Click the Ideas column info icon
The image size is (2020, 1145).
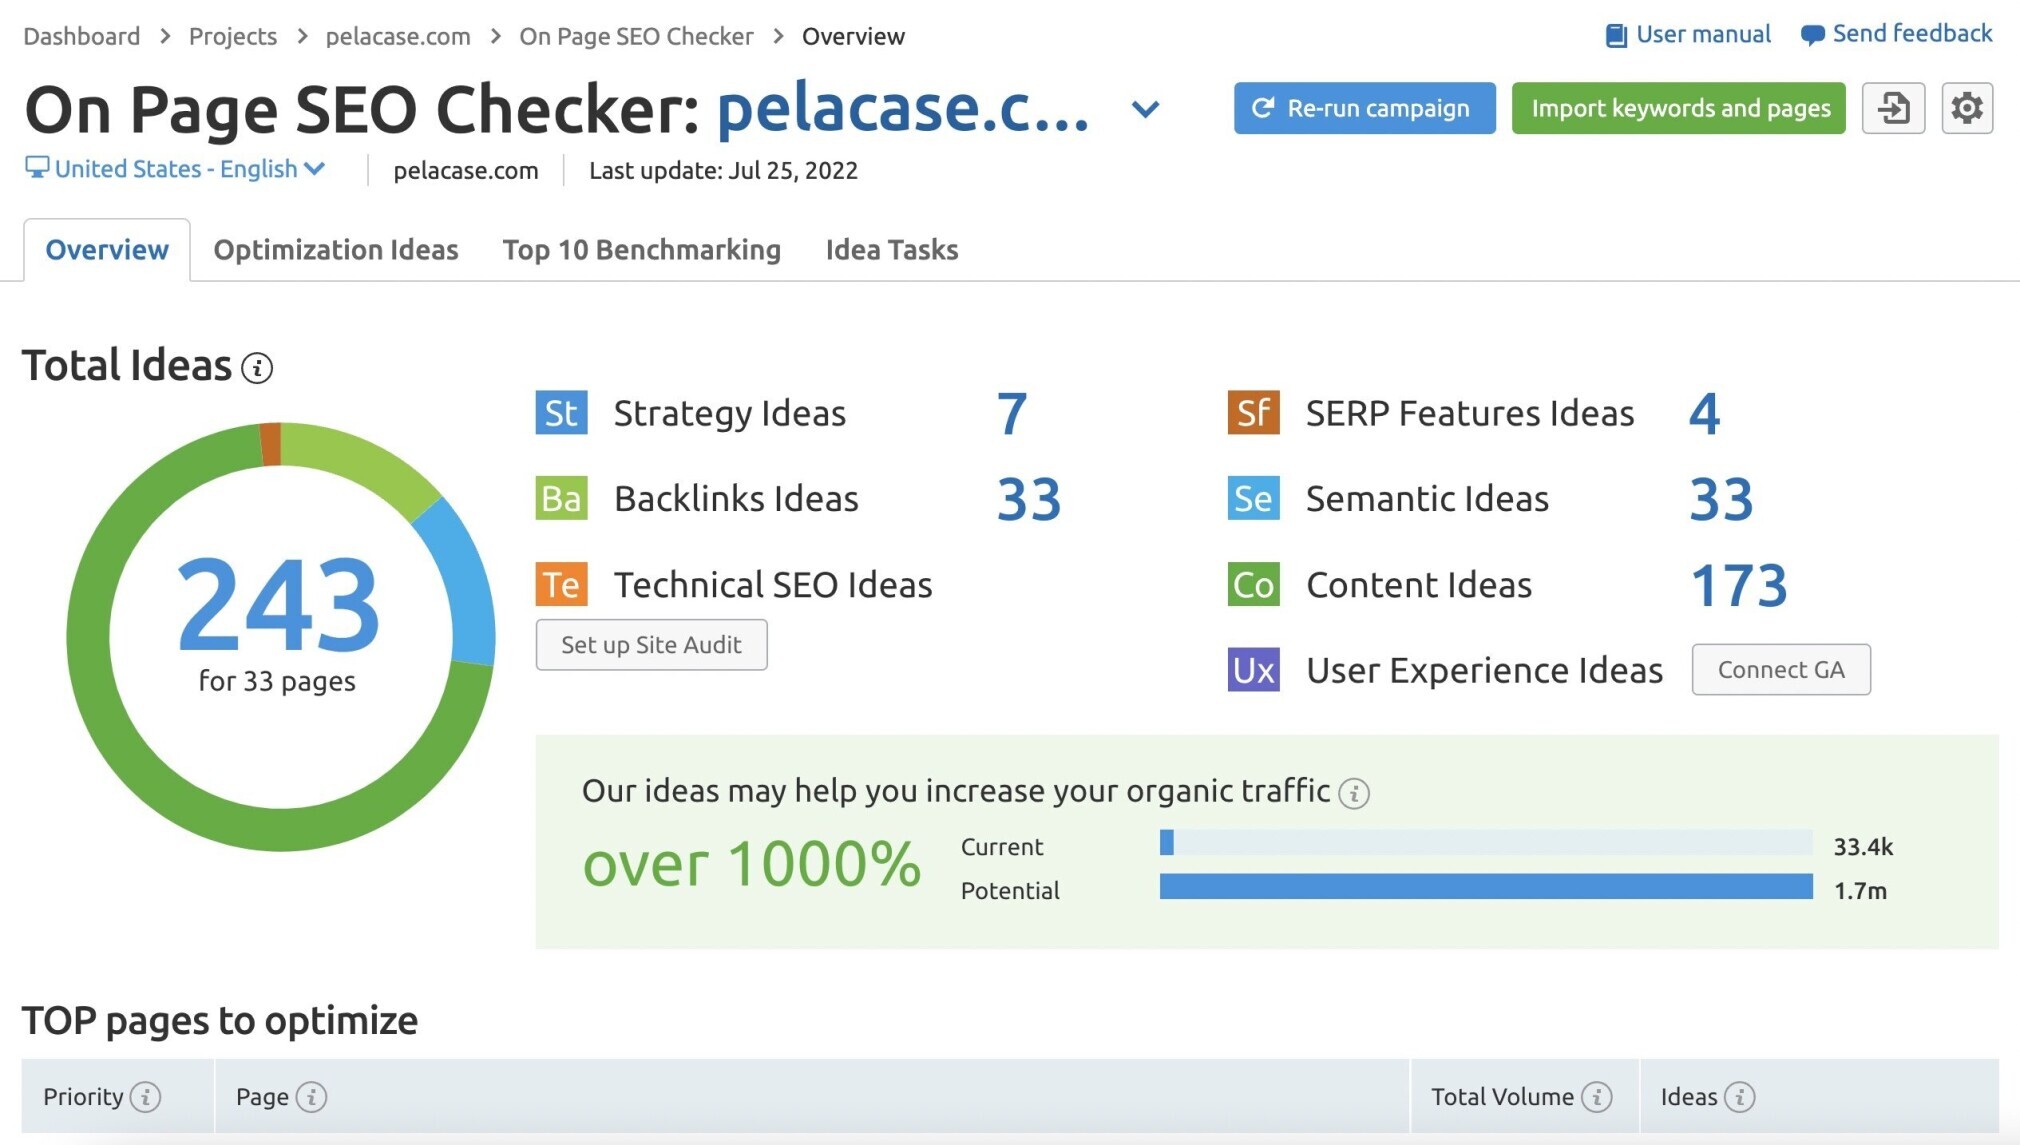[x=1740, y=1097]
